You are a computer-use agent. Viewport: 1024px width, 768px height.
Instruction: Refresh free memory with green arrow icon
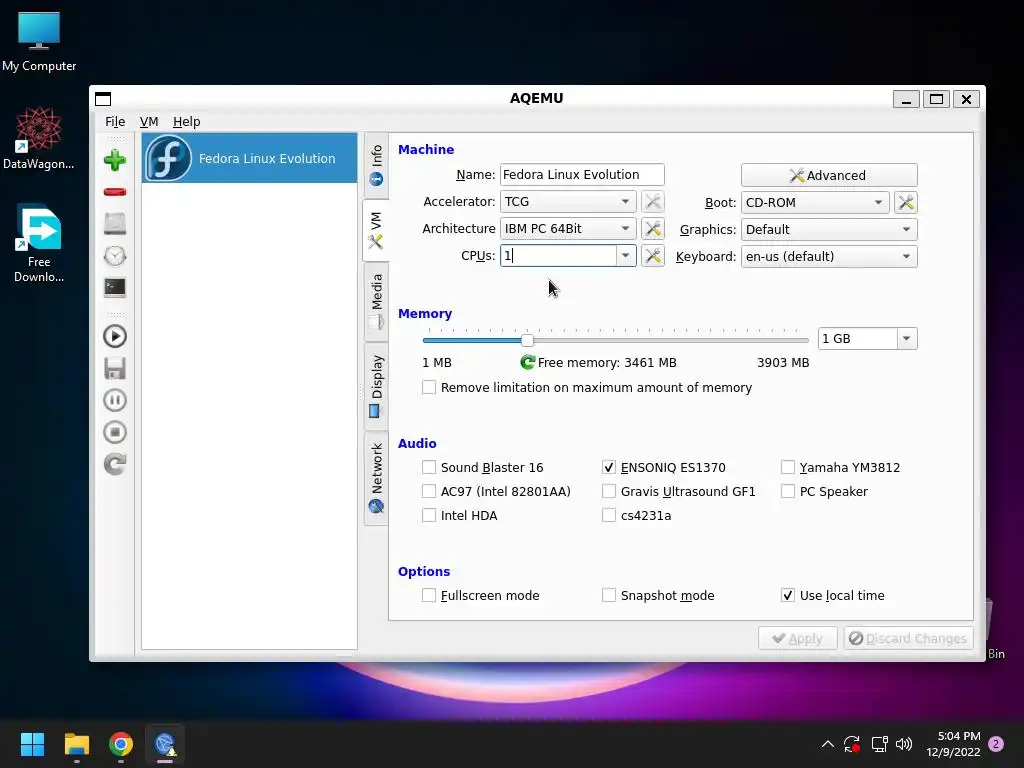tap(528, 362)
